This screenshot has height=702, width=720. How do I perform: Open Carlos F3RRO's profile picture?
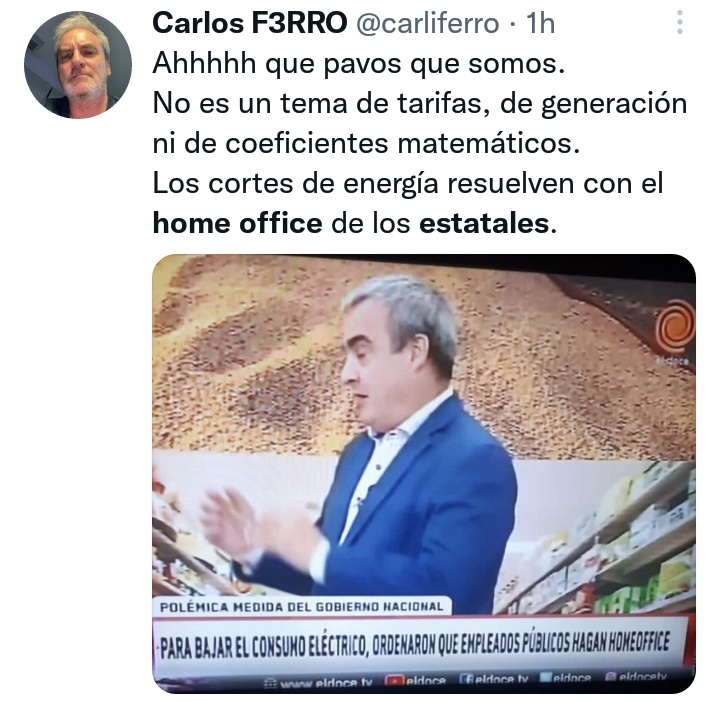tap(78, 65)
